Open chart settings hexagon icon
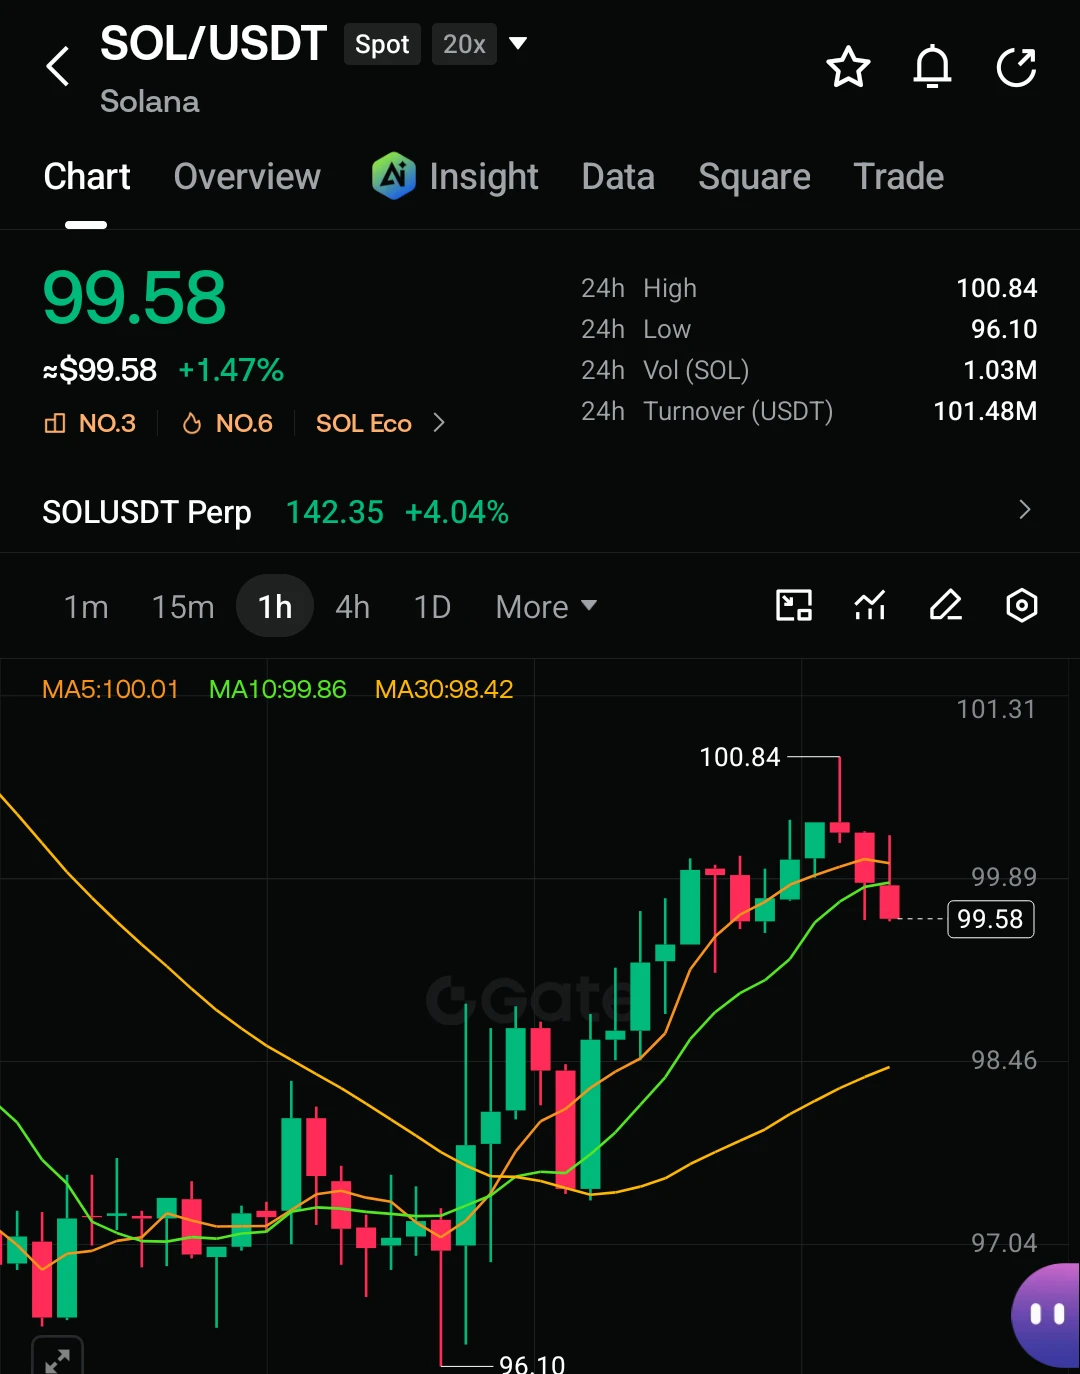Screen dimensions: 1080x1374 [1021, 605]
